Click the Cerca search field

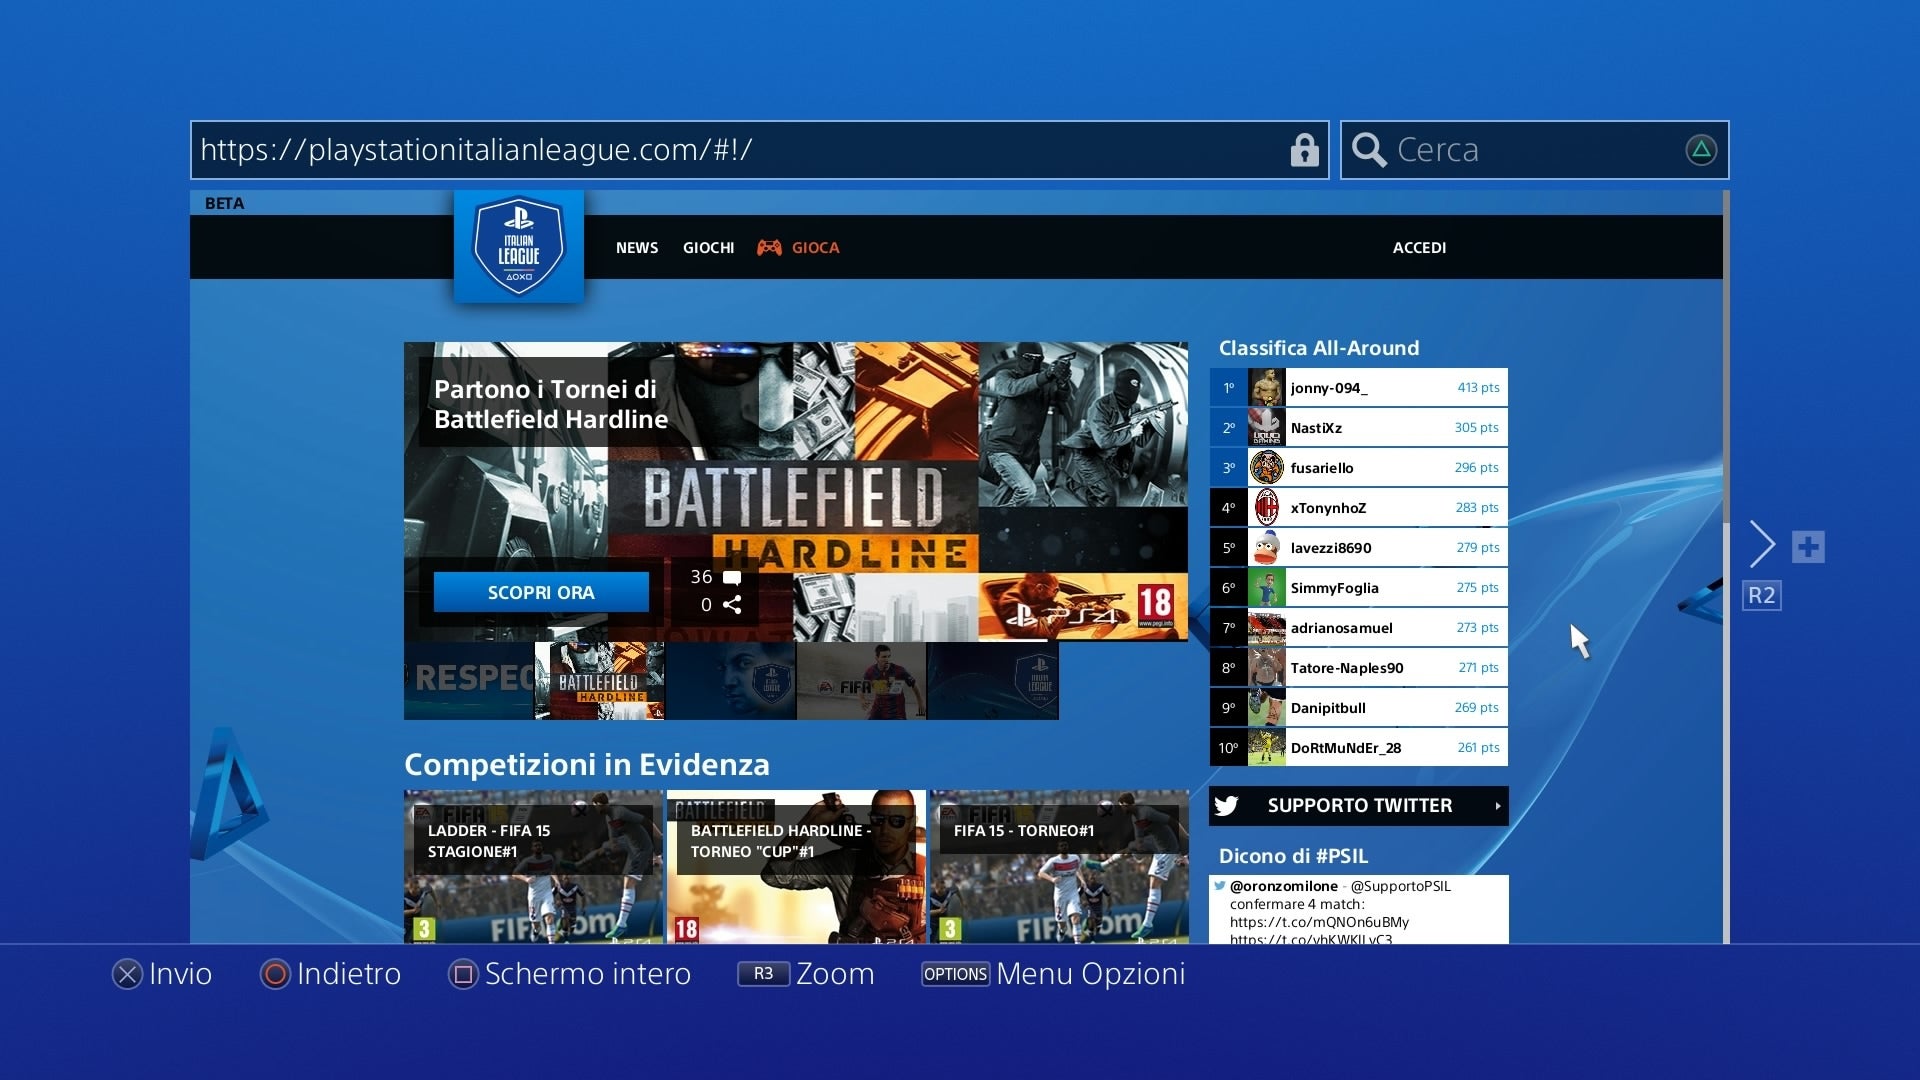point(1534,150)
